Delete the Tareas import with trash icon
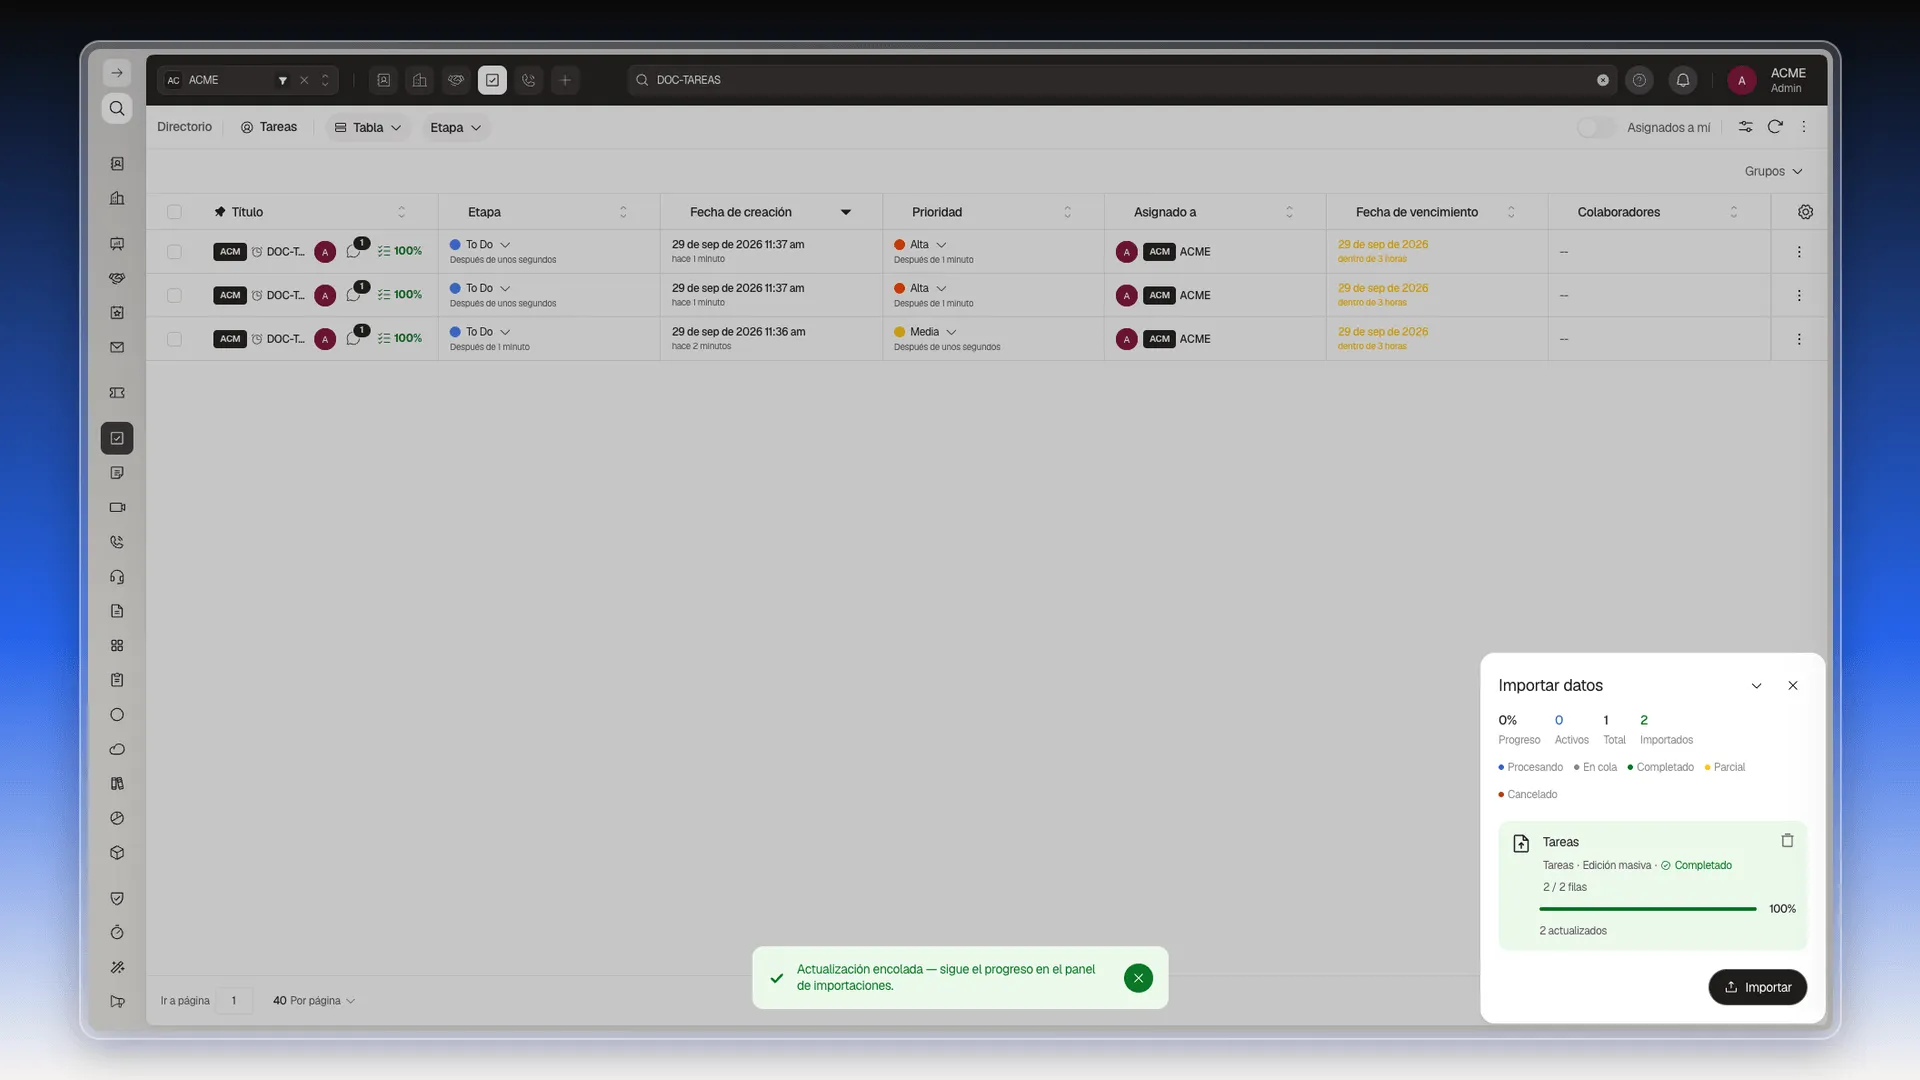The width and height of the screenshot is (1920, 1080). [x=1787, y=841]
